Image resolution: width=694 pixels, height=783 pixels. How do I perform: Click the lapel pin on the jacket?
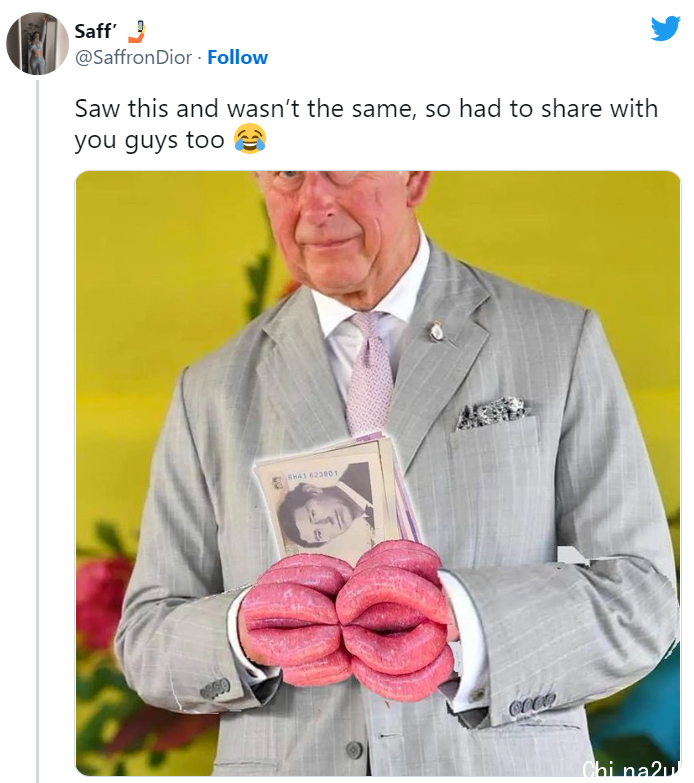click(437, 331)
